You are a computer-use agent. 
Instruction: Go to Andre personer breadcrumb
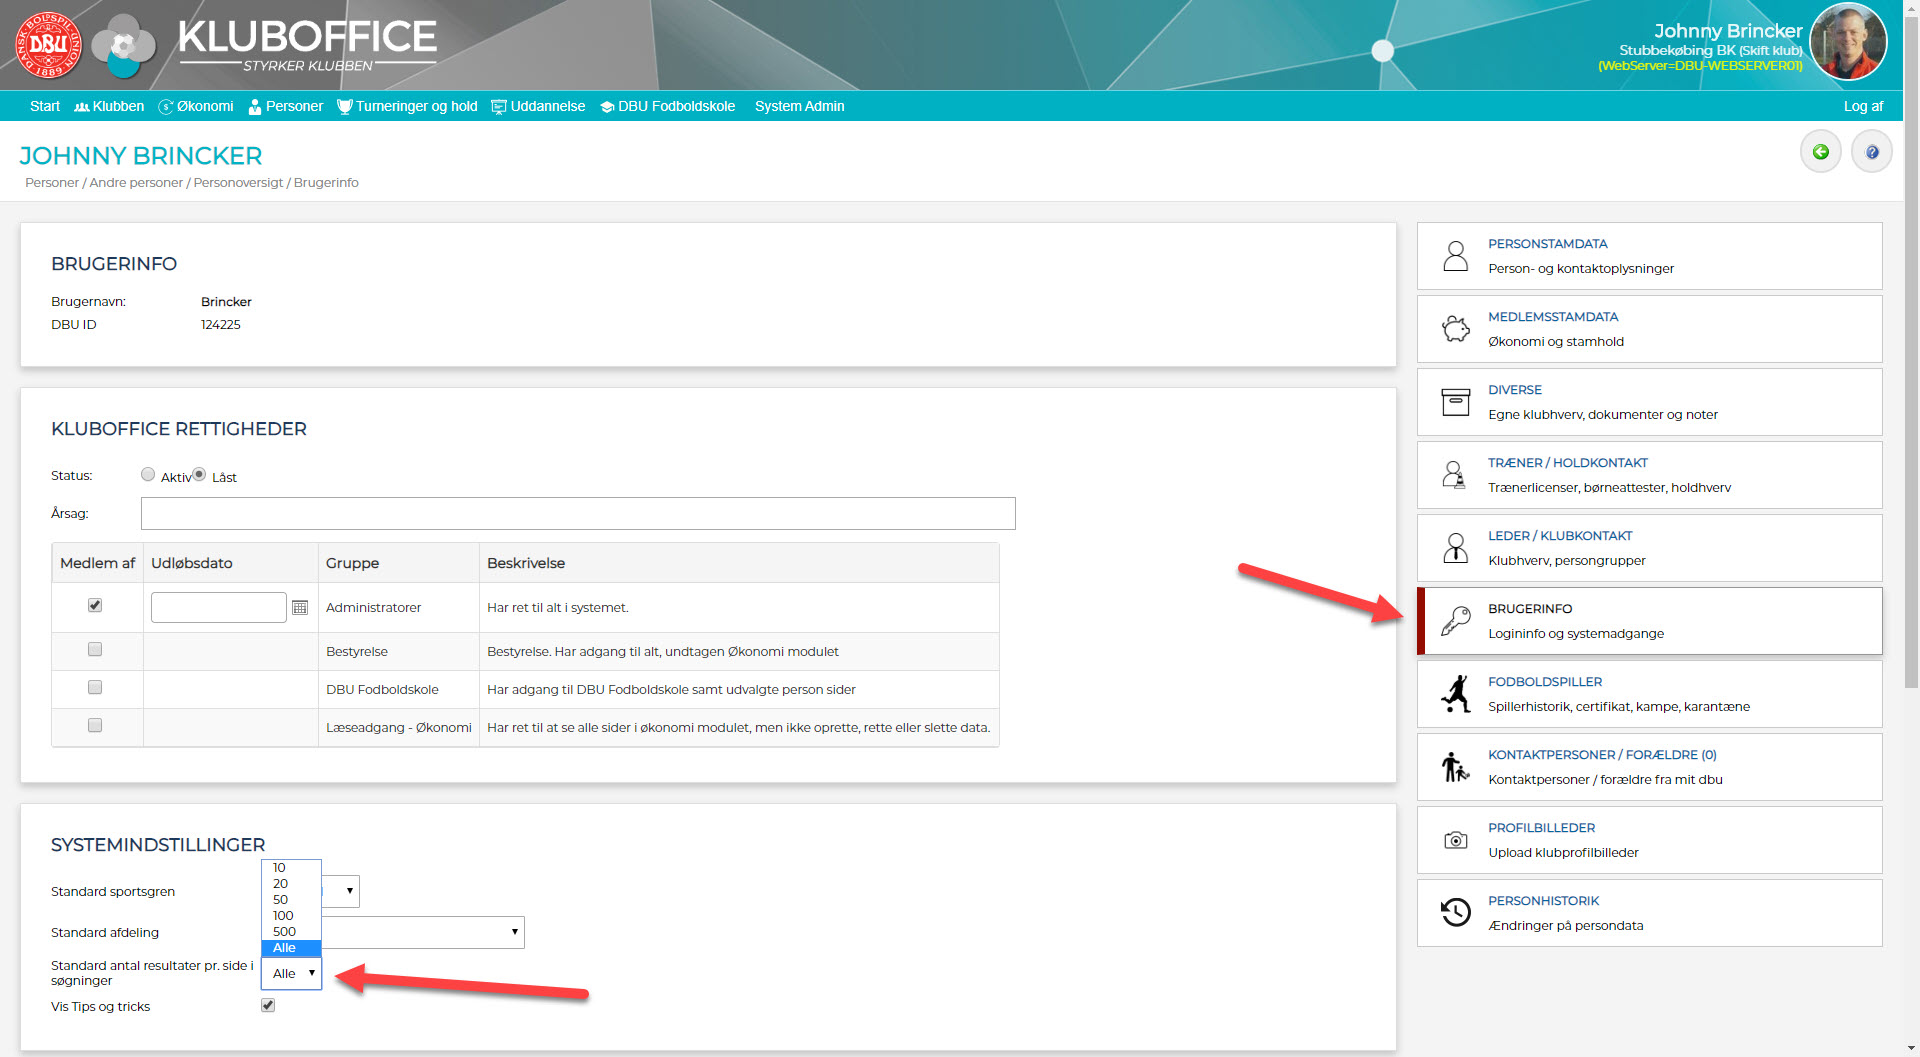[x=136, y=182]
